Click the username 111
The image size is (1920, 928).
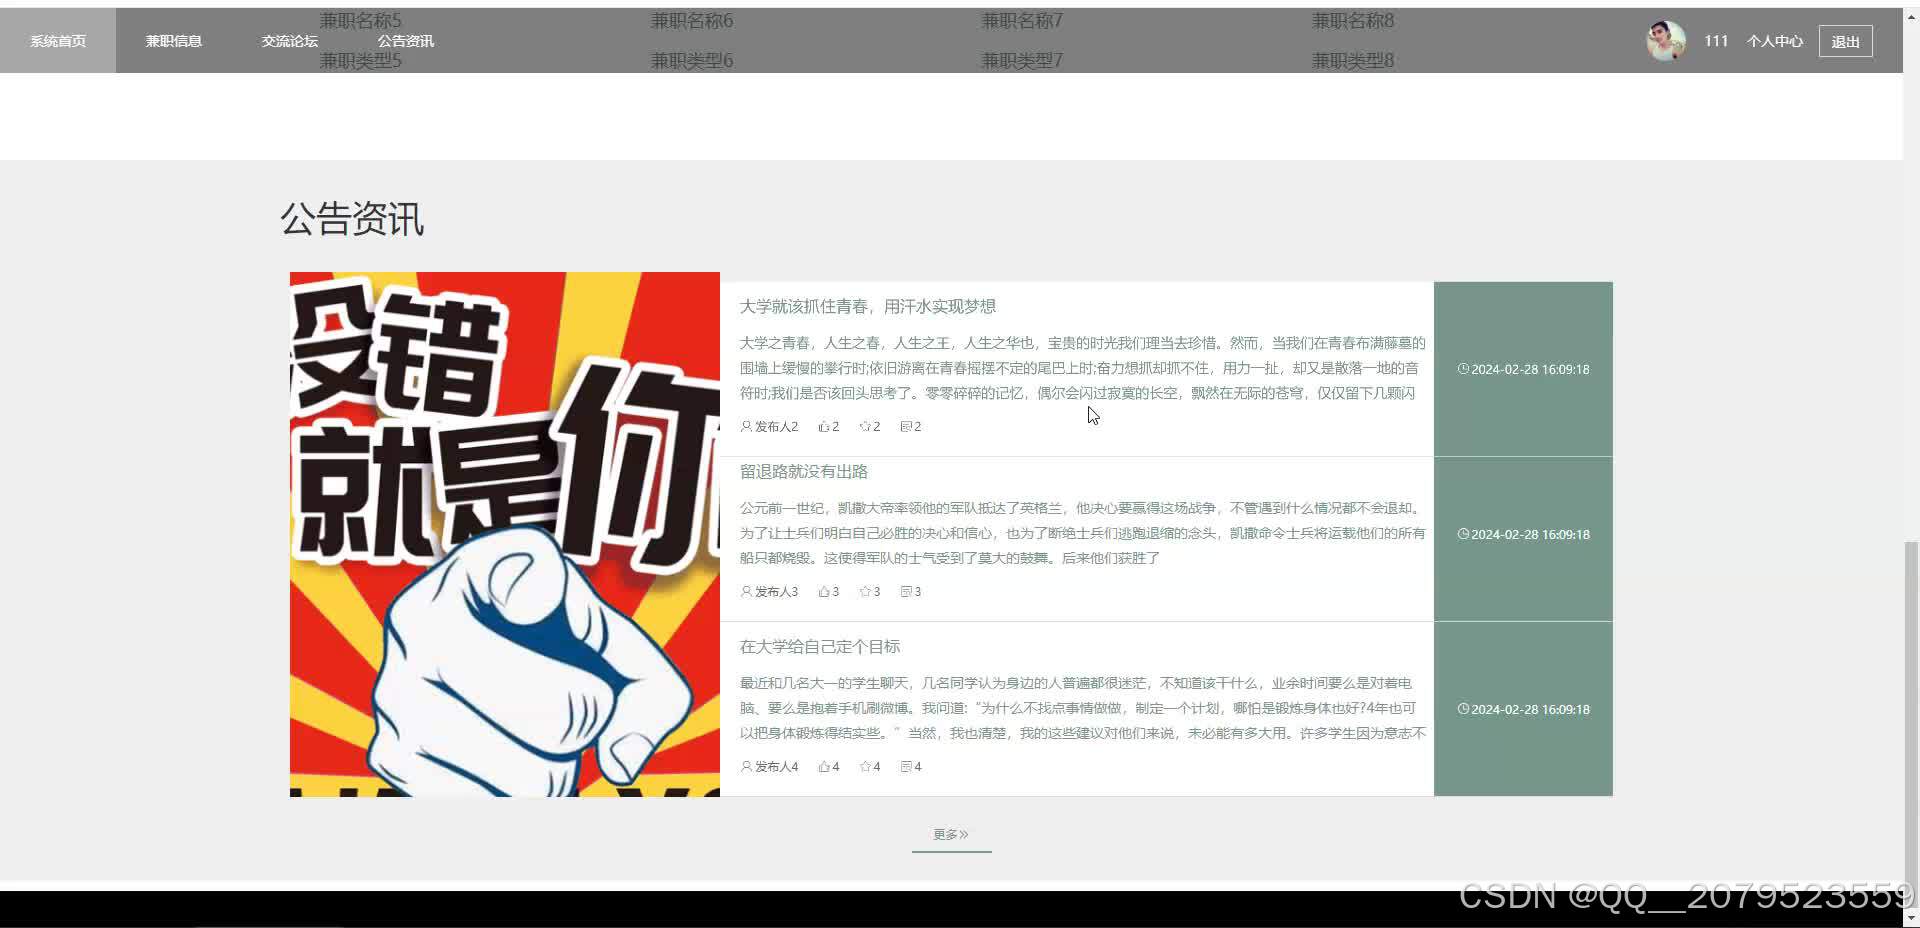(1716, 41)
